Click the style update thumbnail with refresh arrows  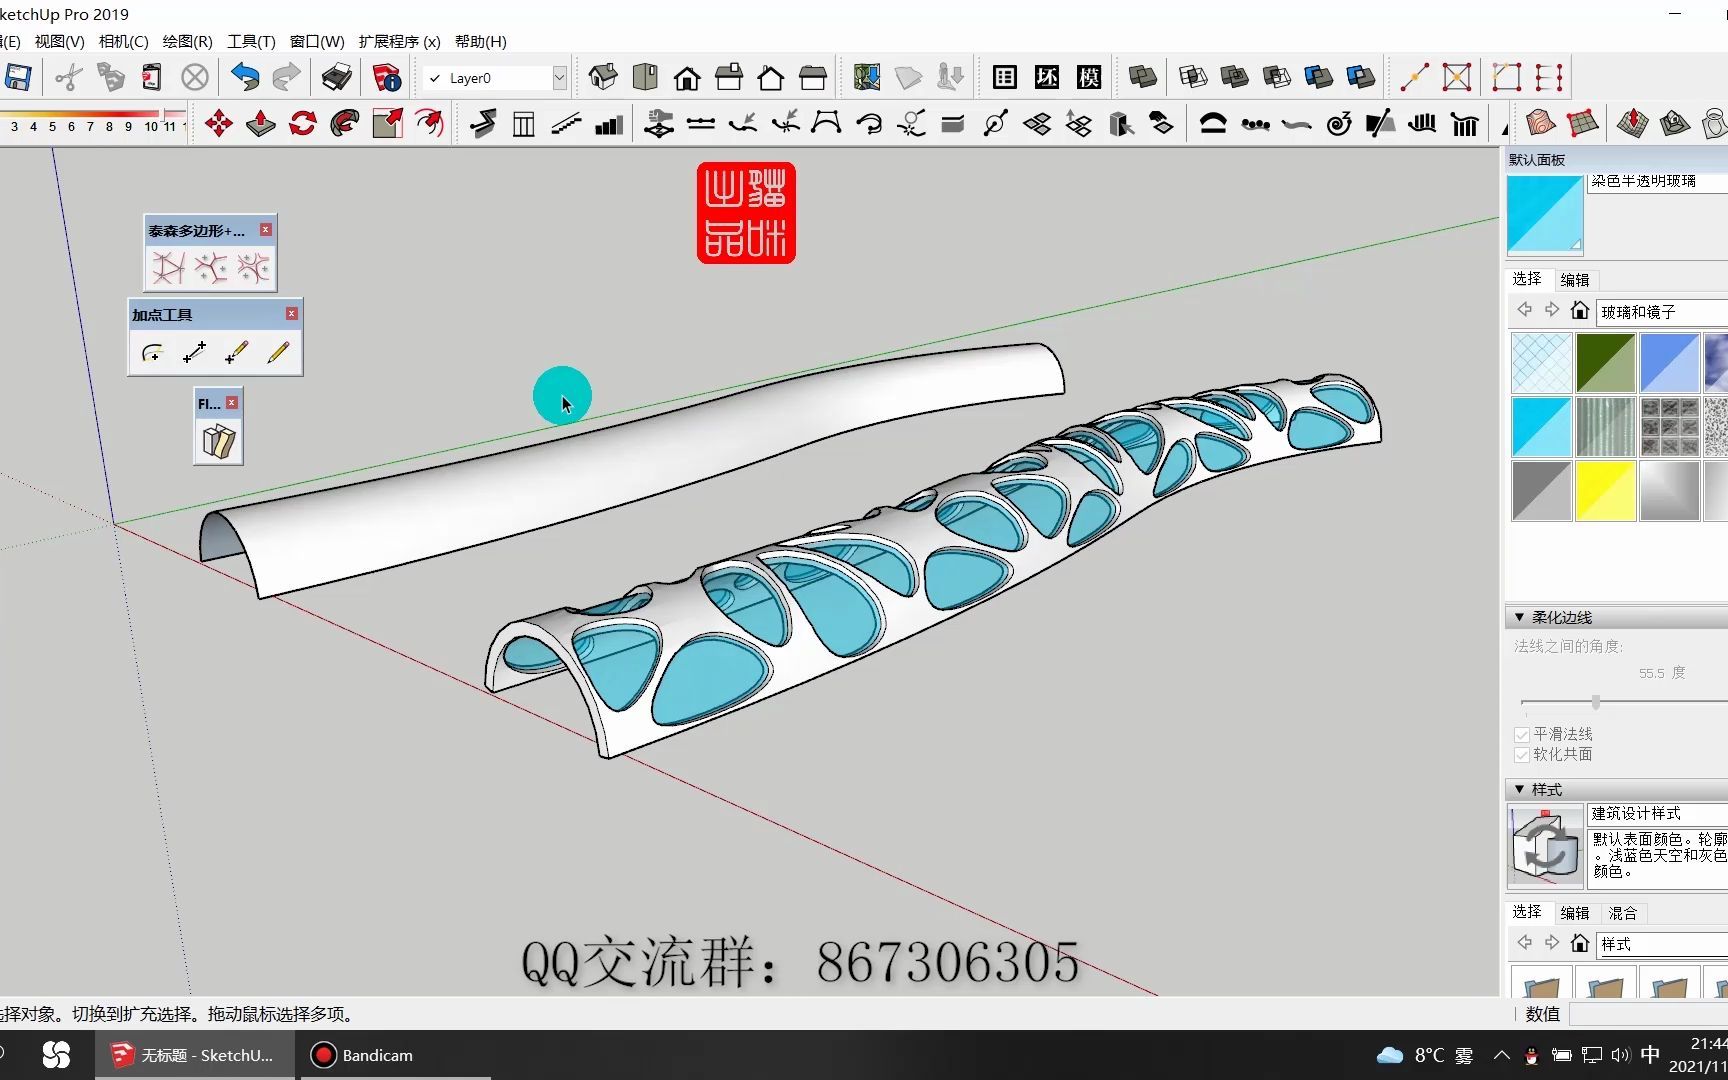(1545, 845)
